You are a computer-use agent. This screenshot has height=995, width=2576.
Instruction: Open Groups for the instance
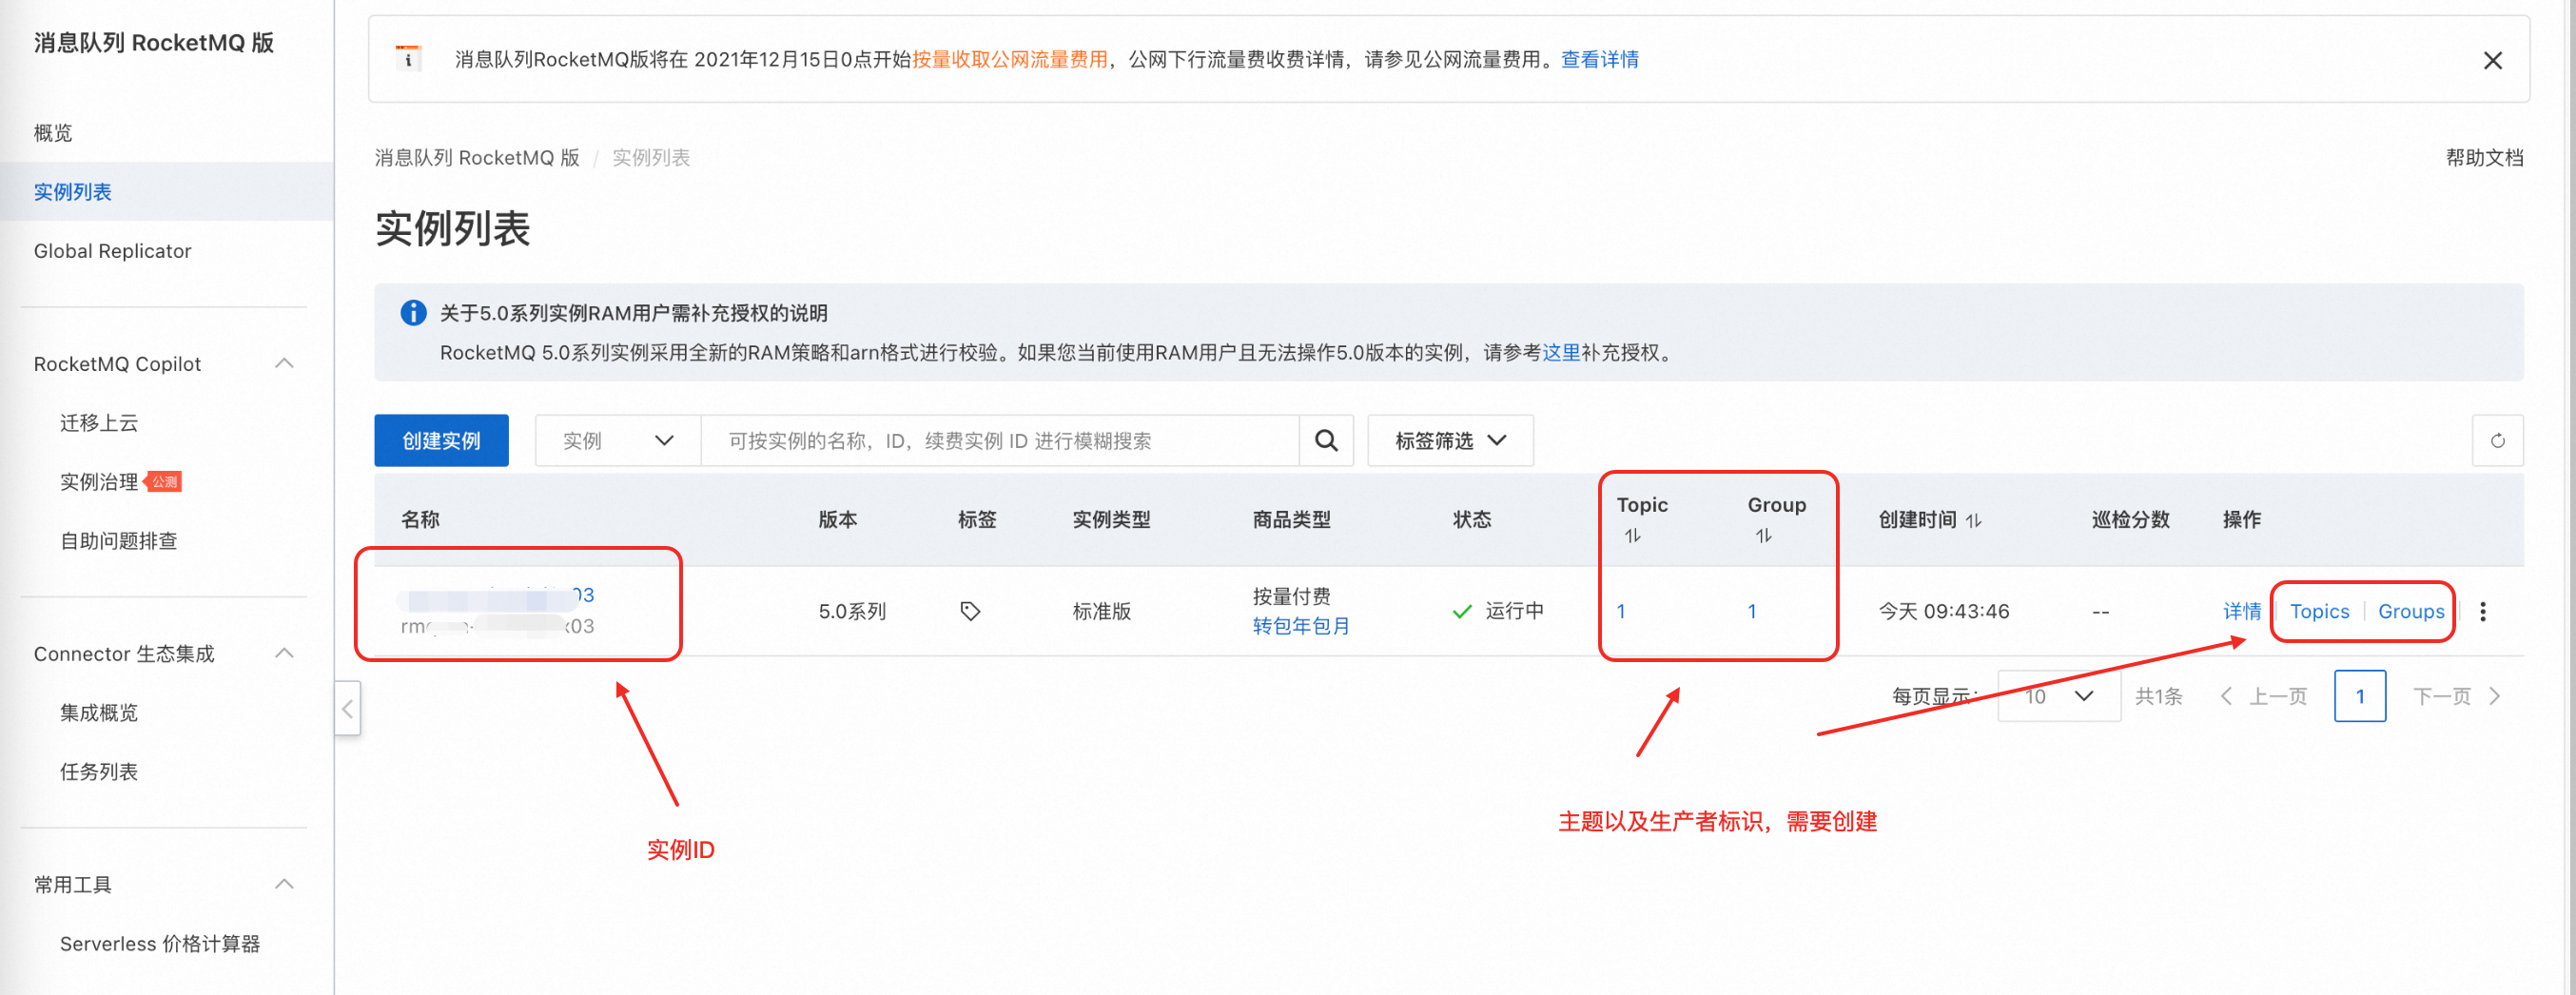(x=2410, y=611)
